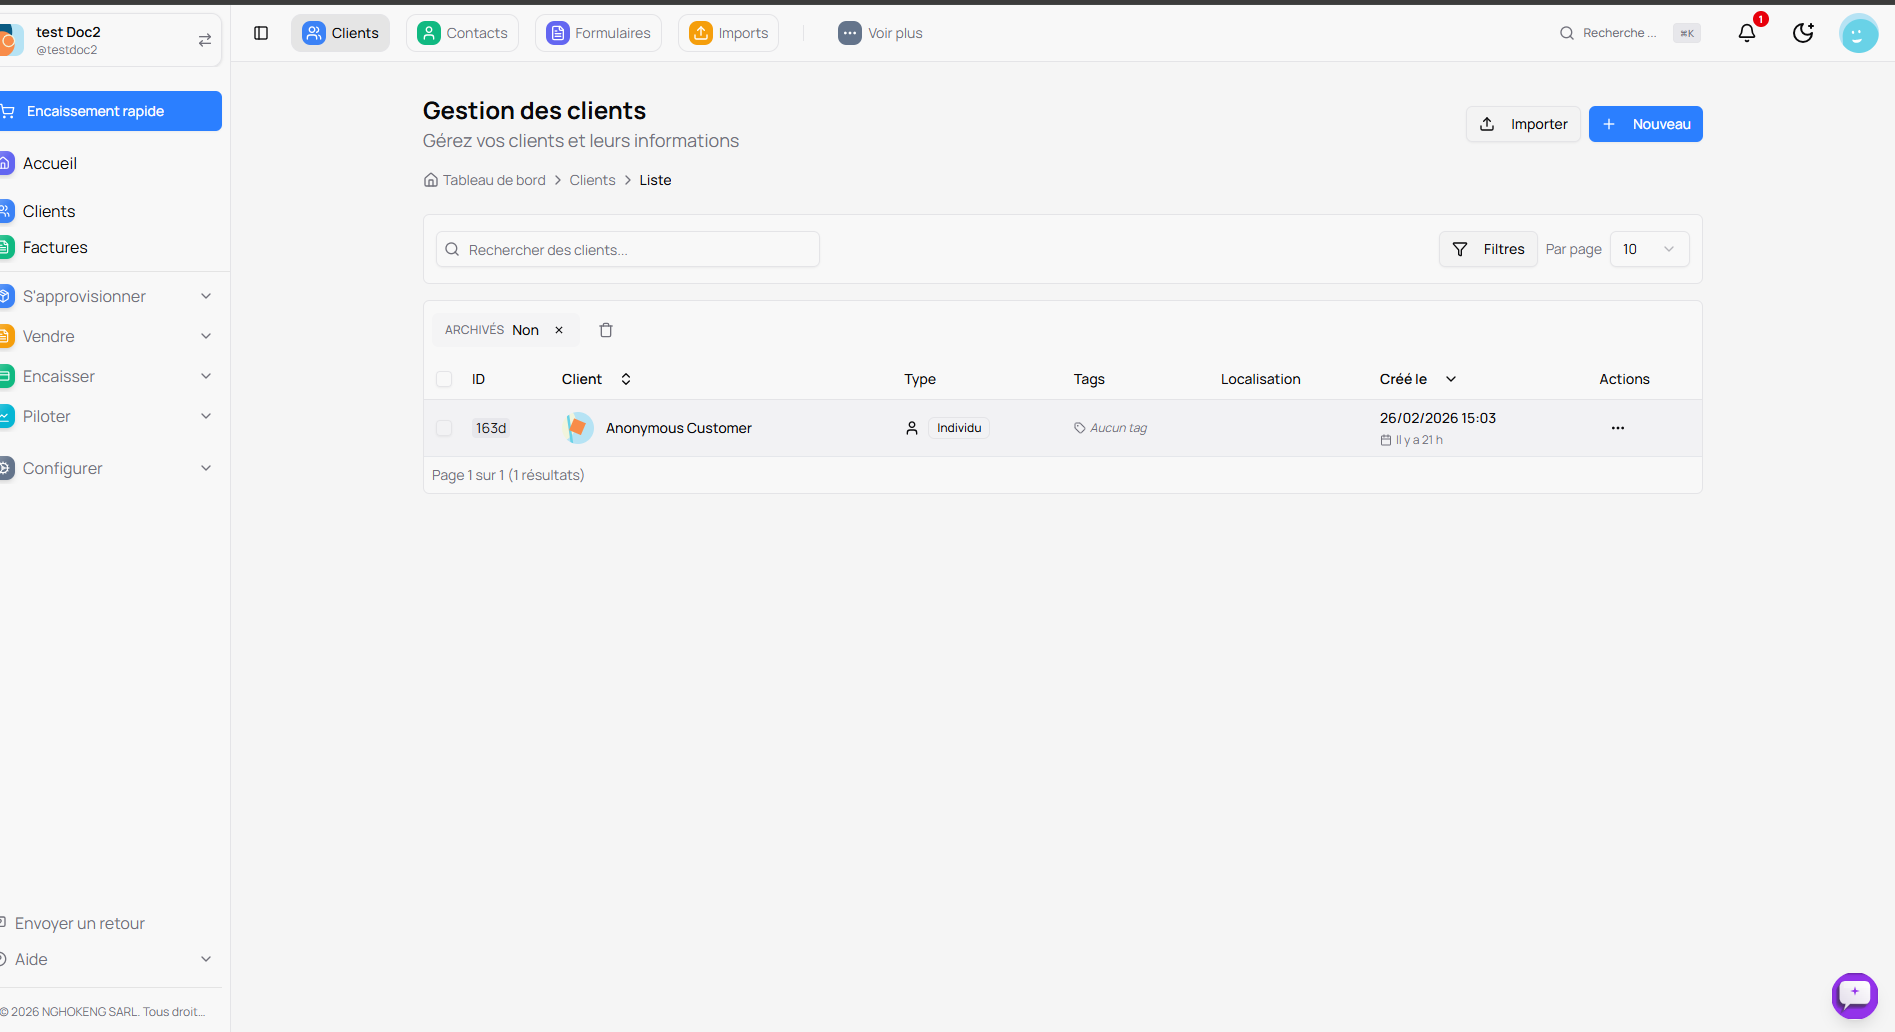Clear filters using the trash icon
This screenshot has width=1895, height=1032.
pyautogui.click(x=606, y=330)
